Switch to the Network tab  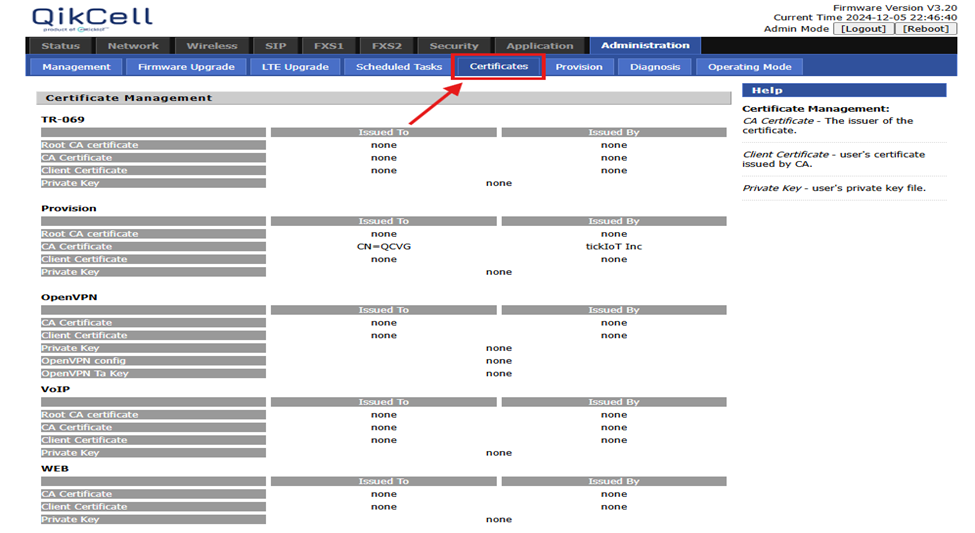tap(133, 46)
